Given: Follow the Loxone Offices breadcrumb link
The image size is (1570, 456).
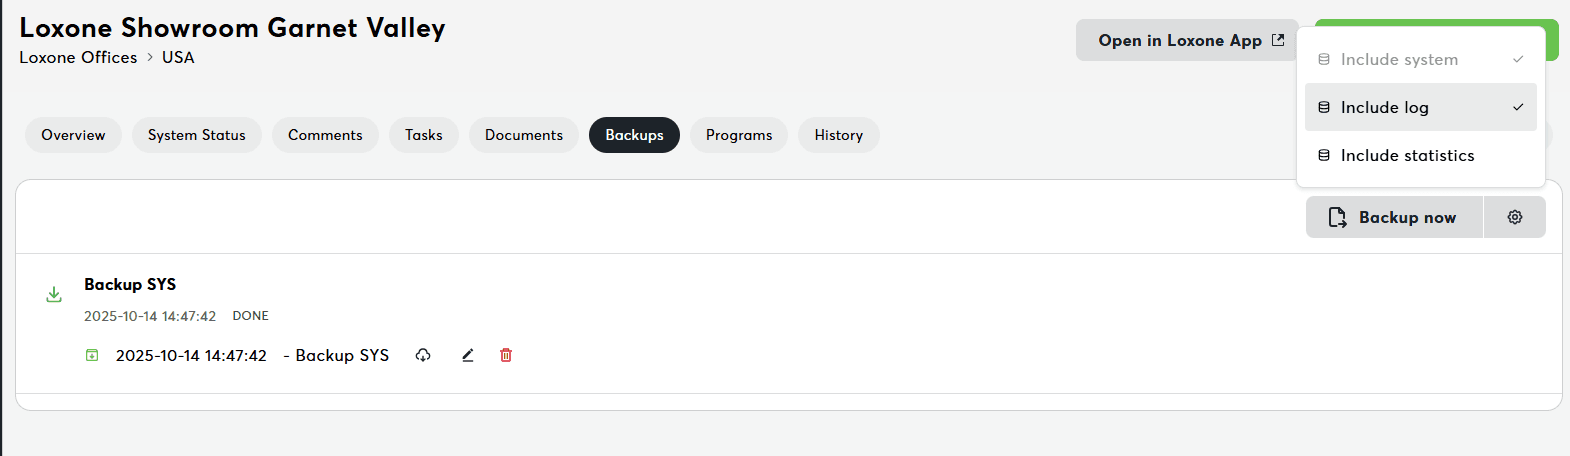Looking at the screenshot, I should [x=78, y=57].
